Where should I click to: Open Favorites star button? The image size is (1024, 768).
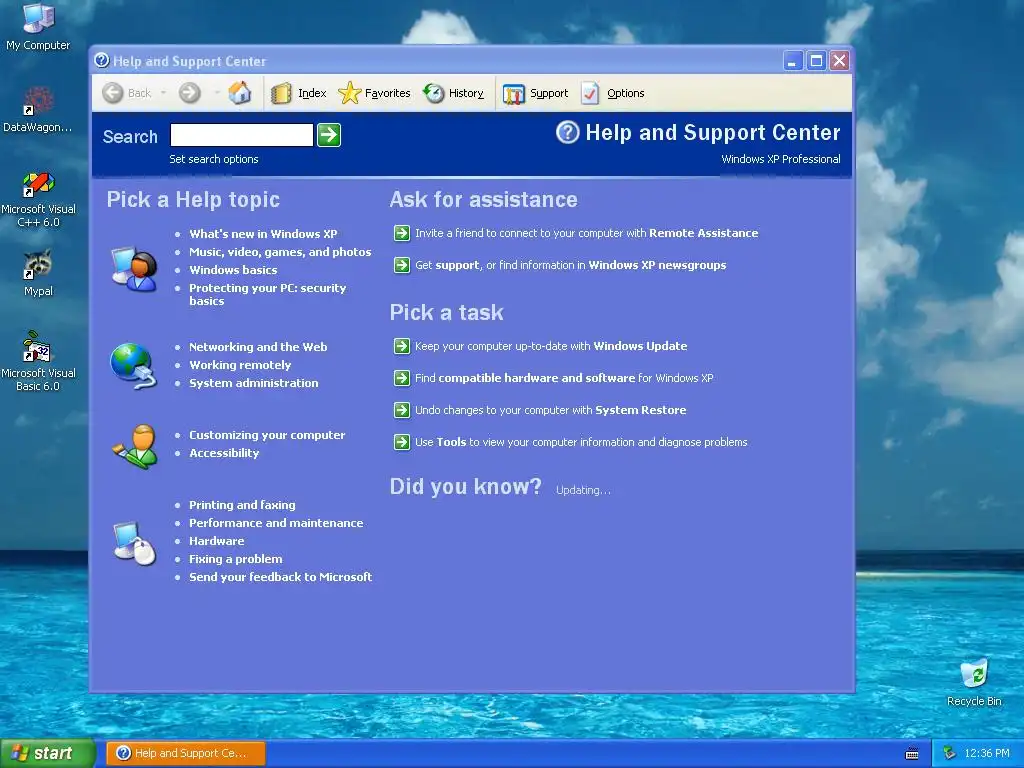[374, 93]
